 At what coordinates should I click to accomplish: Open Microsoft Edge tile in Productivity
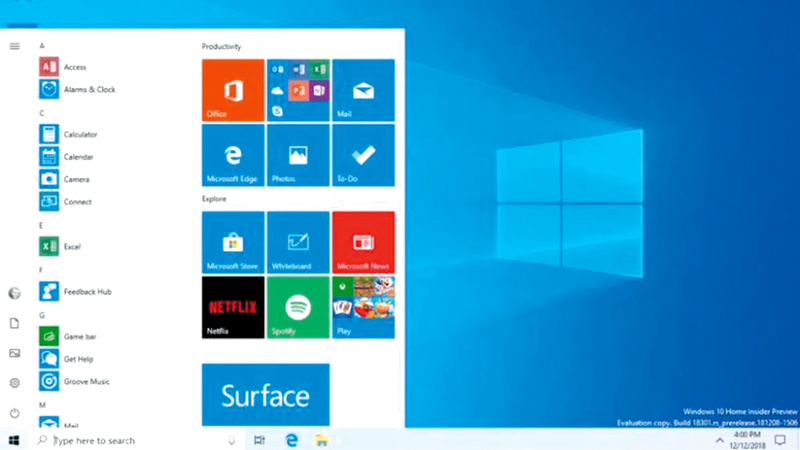point(233,155)
